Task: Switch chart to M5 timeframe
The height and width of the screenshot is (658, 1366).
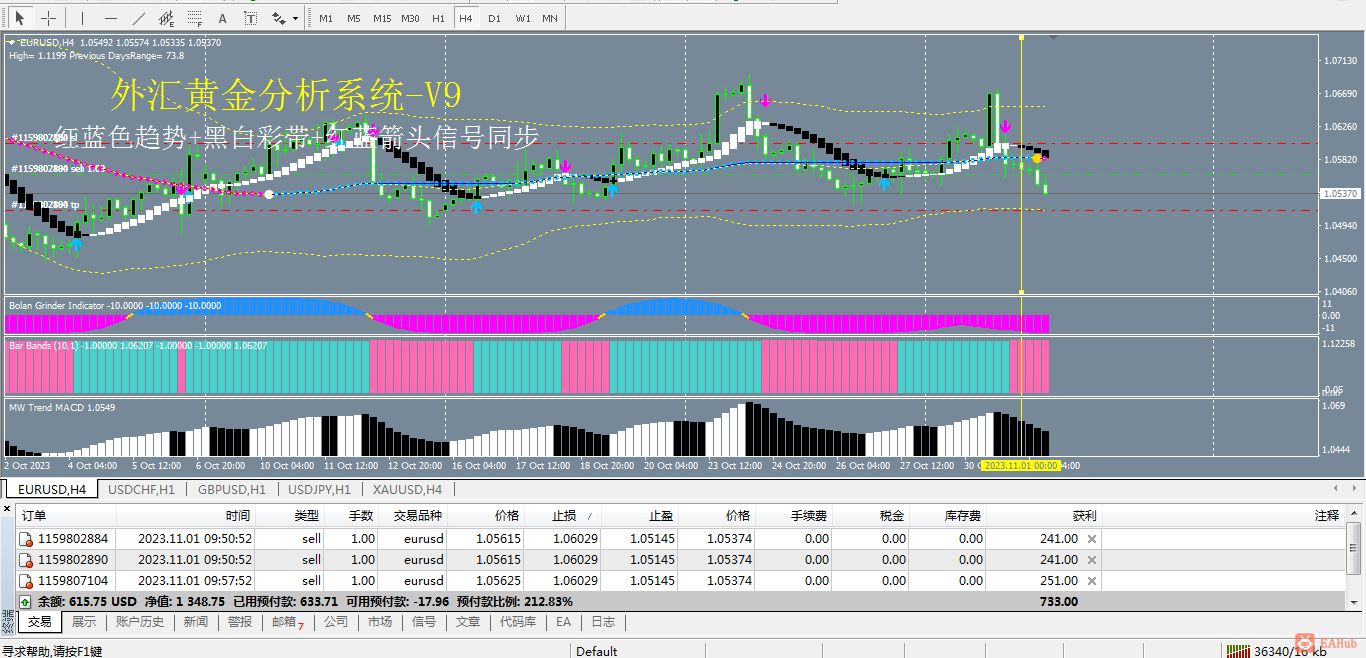Action: coord(354,18)
